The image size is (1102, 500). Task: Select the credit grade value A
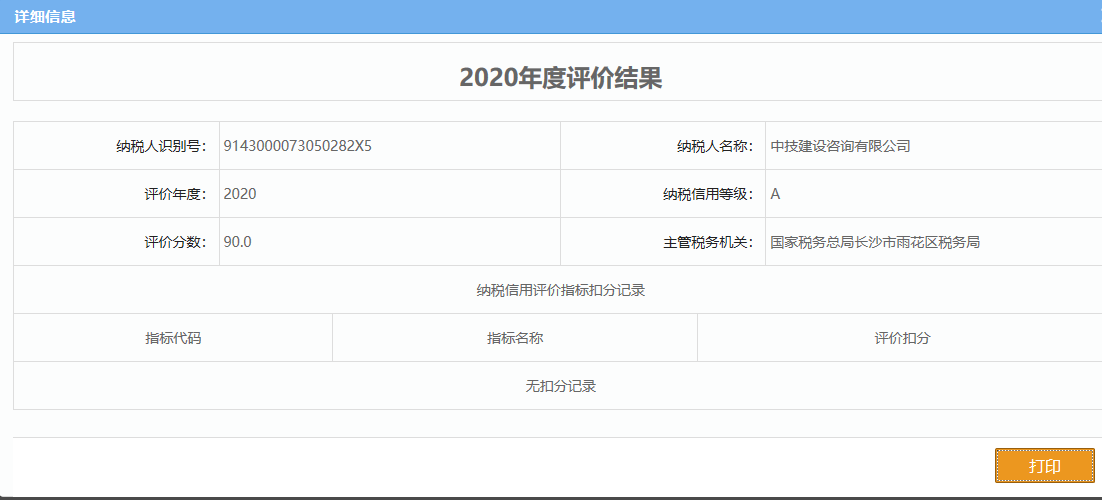(775, 194)
